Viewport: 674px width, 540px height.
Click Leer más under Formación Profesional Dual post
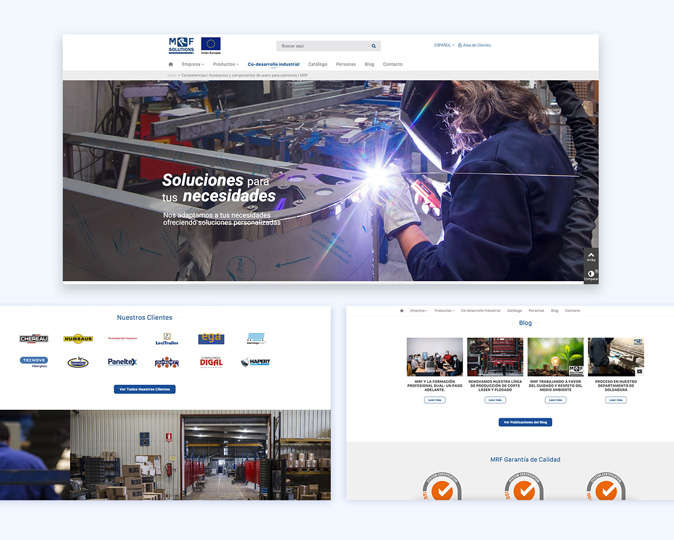pos(435,400)
